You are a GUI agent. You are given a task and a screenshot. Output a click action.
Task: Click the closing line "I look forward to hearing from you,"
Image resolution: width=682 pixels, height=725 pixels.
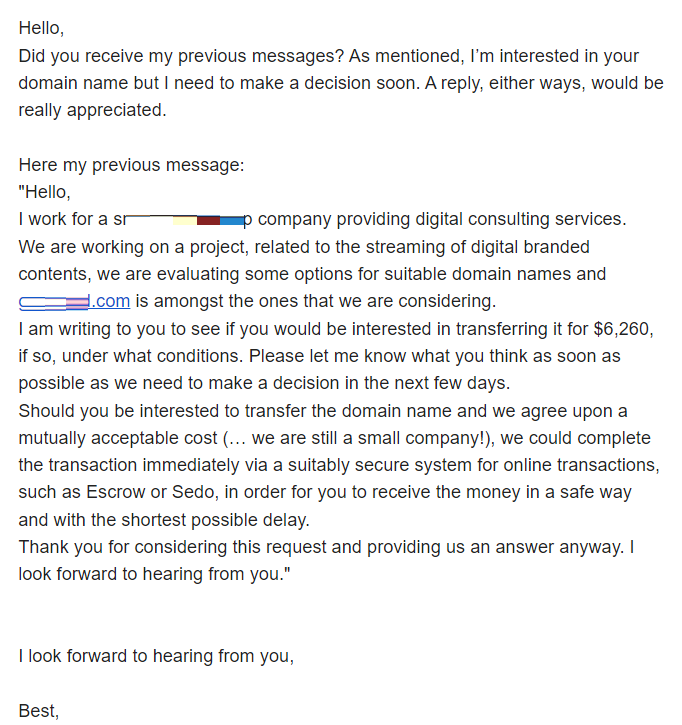(156, 656)
